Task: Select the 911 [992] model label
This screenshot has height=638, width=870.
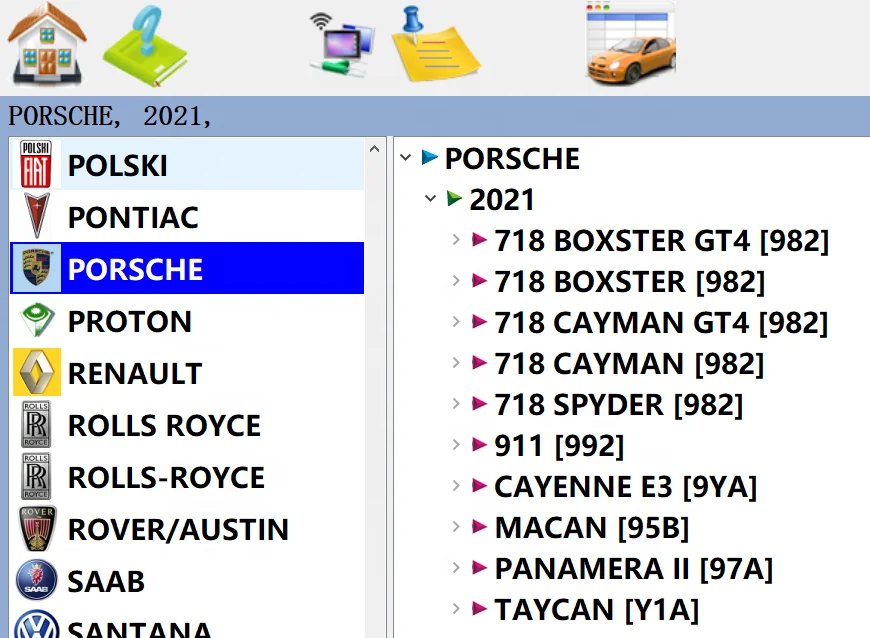Action: pyautogui.click(x=559, y=445)
